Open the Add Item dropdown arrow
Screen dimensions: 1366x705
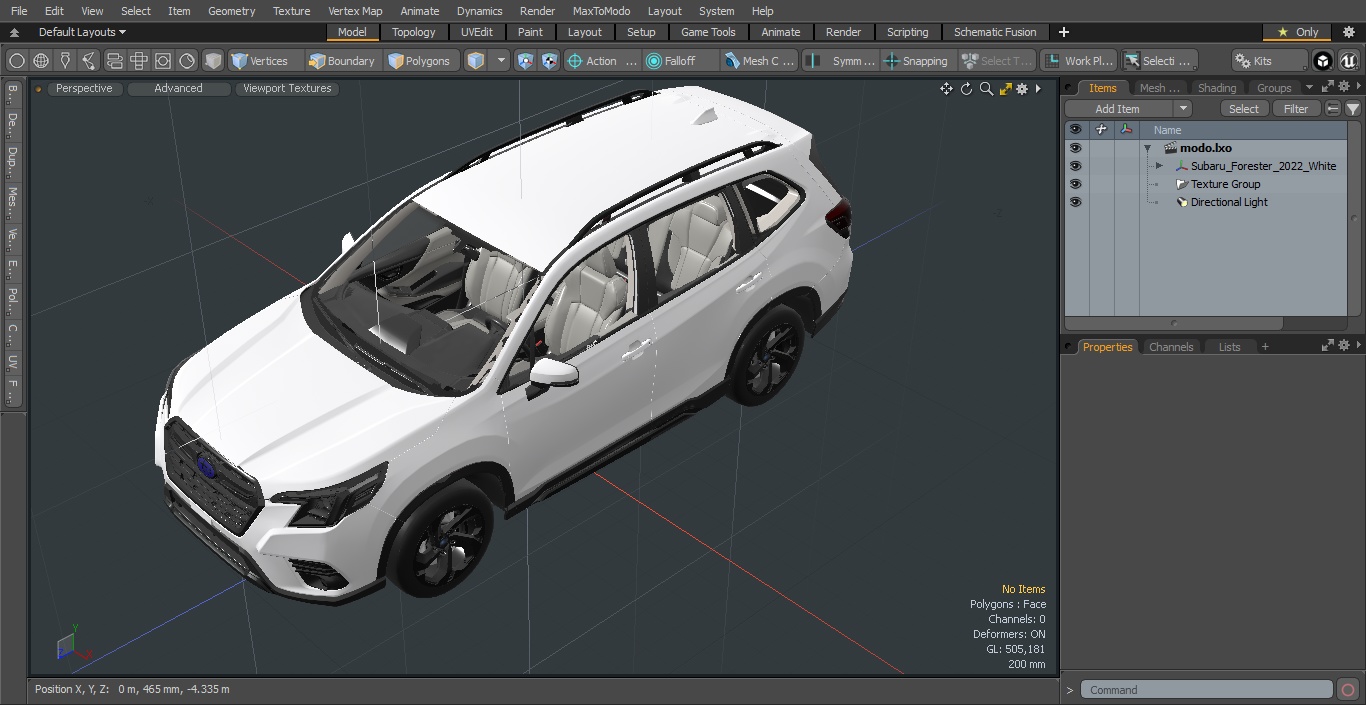click(1182, 109)
